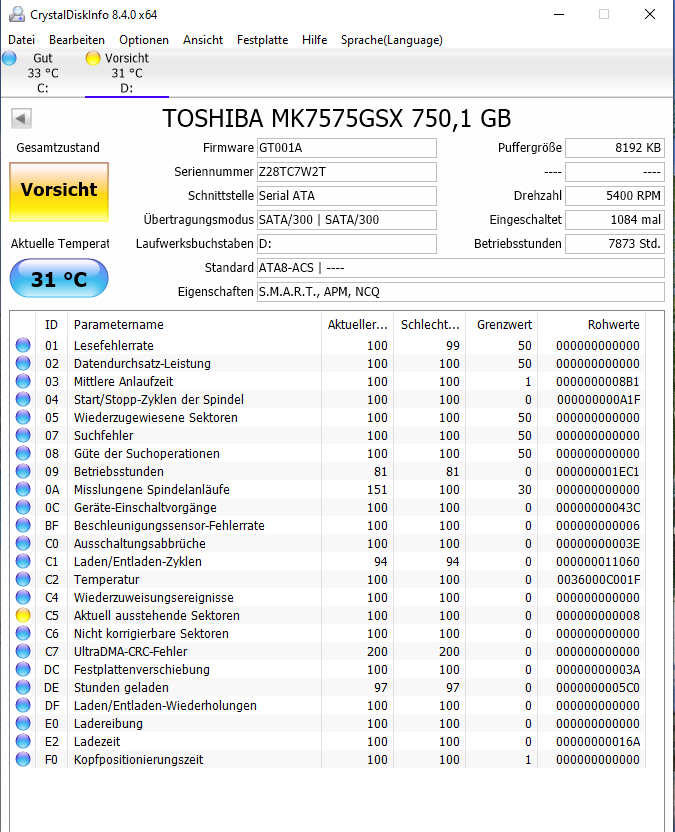The width and height of the screenshot is (675, 832).
Task: Click the Drehzahl value 5400 RPM
Action: [615, 196]
